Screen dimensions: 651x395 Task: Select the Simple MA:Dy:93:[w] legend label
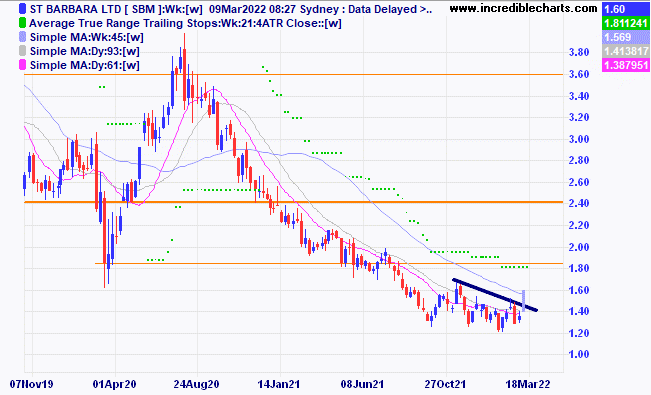click(x=85, y=51)
